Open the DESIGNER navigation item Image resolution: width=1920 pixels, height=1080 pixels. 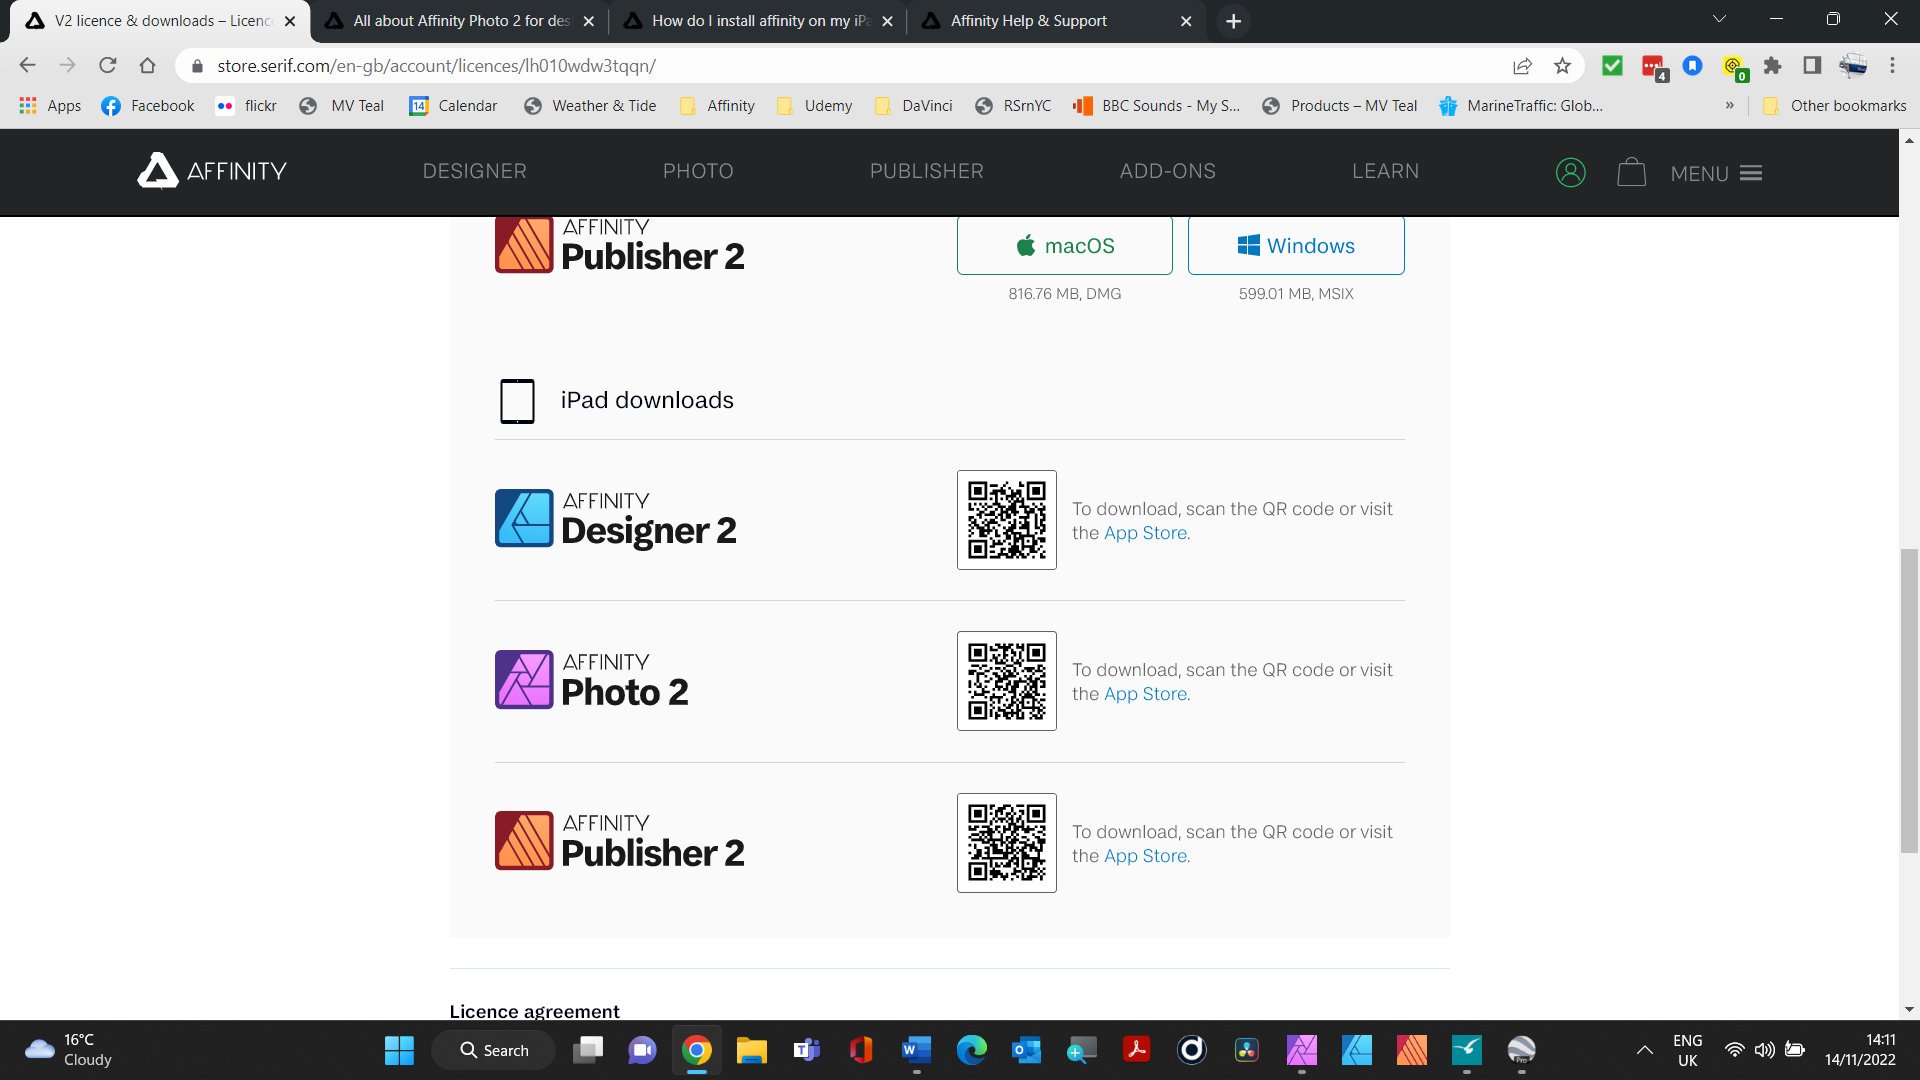point(474,171)
